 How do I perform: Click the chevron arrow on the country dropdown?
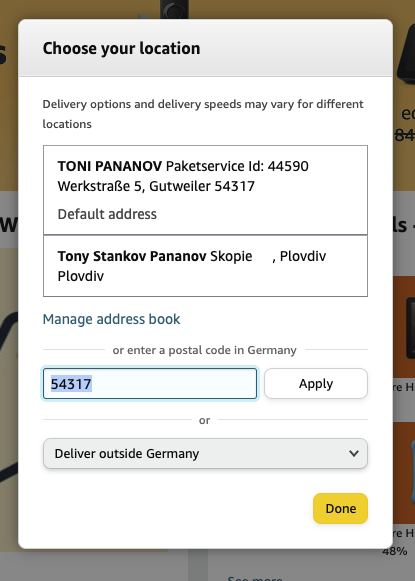point(354,453)
